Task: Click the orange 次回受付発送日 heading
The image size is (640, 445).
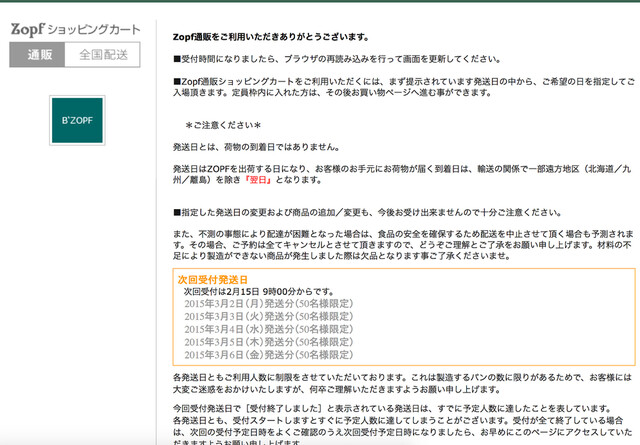Action: [213, 279]
